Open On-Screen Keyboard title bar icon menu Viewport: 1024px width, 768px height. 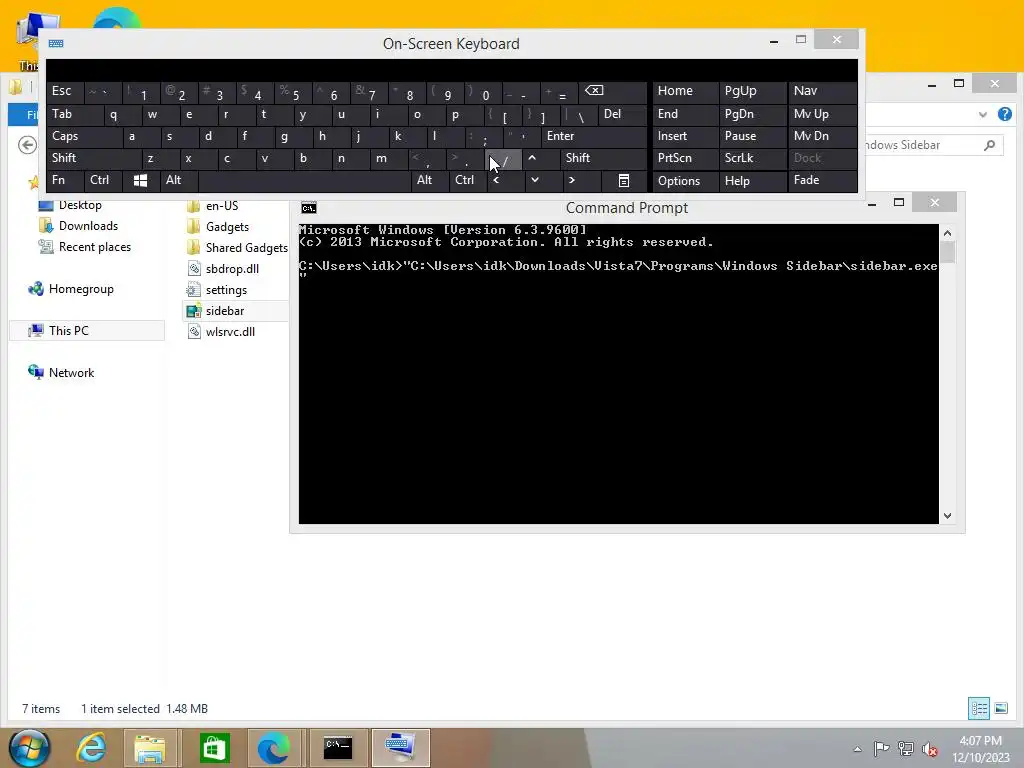click(56, 44)
